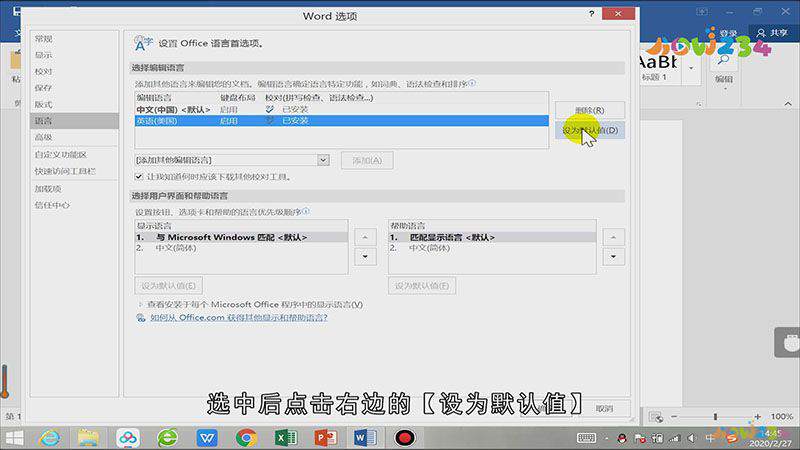Open the Windows Start menu

14,438
